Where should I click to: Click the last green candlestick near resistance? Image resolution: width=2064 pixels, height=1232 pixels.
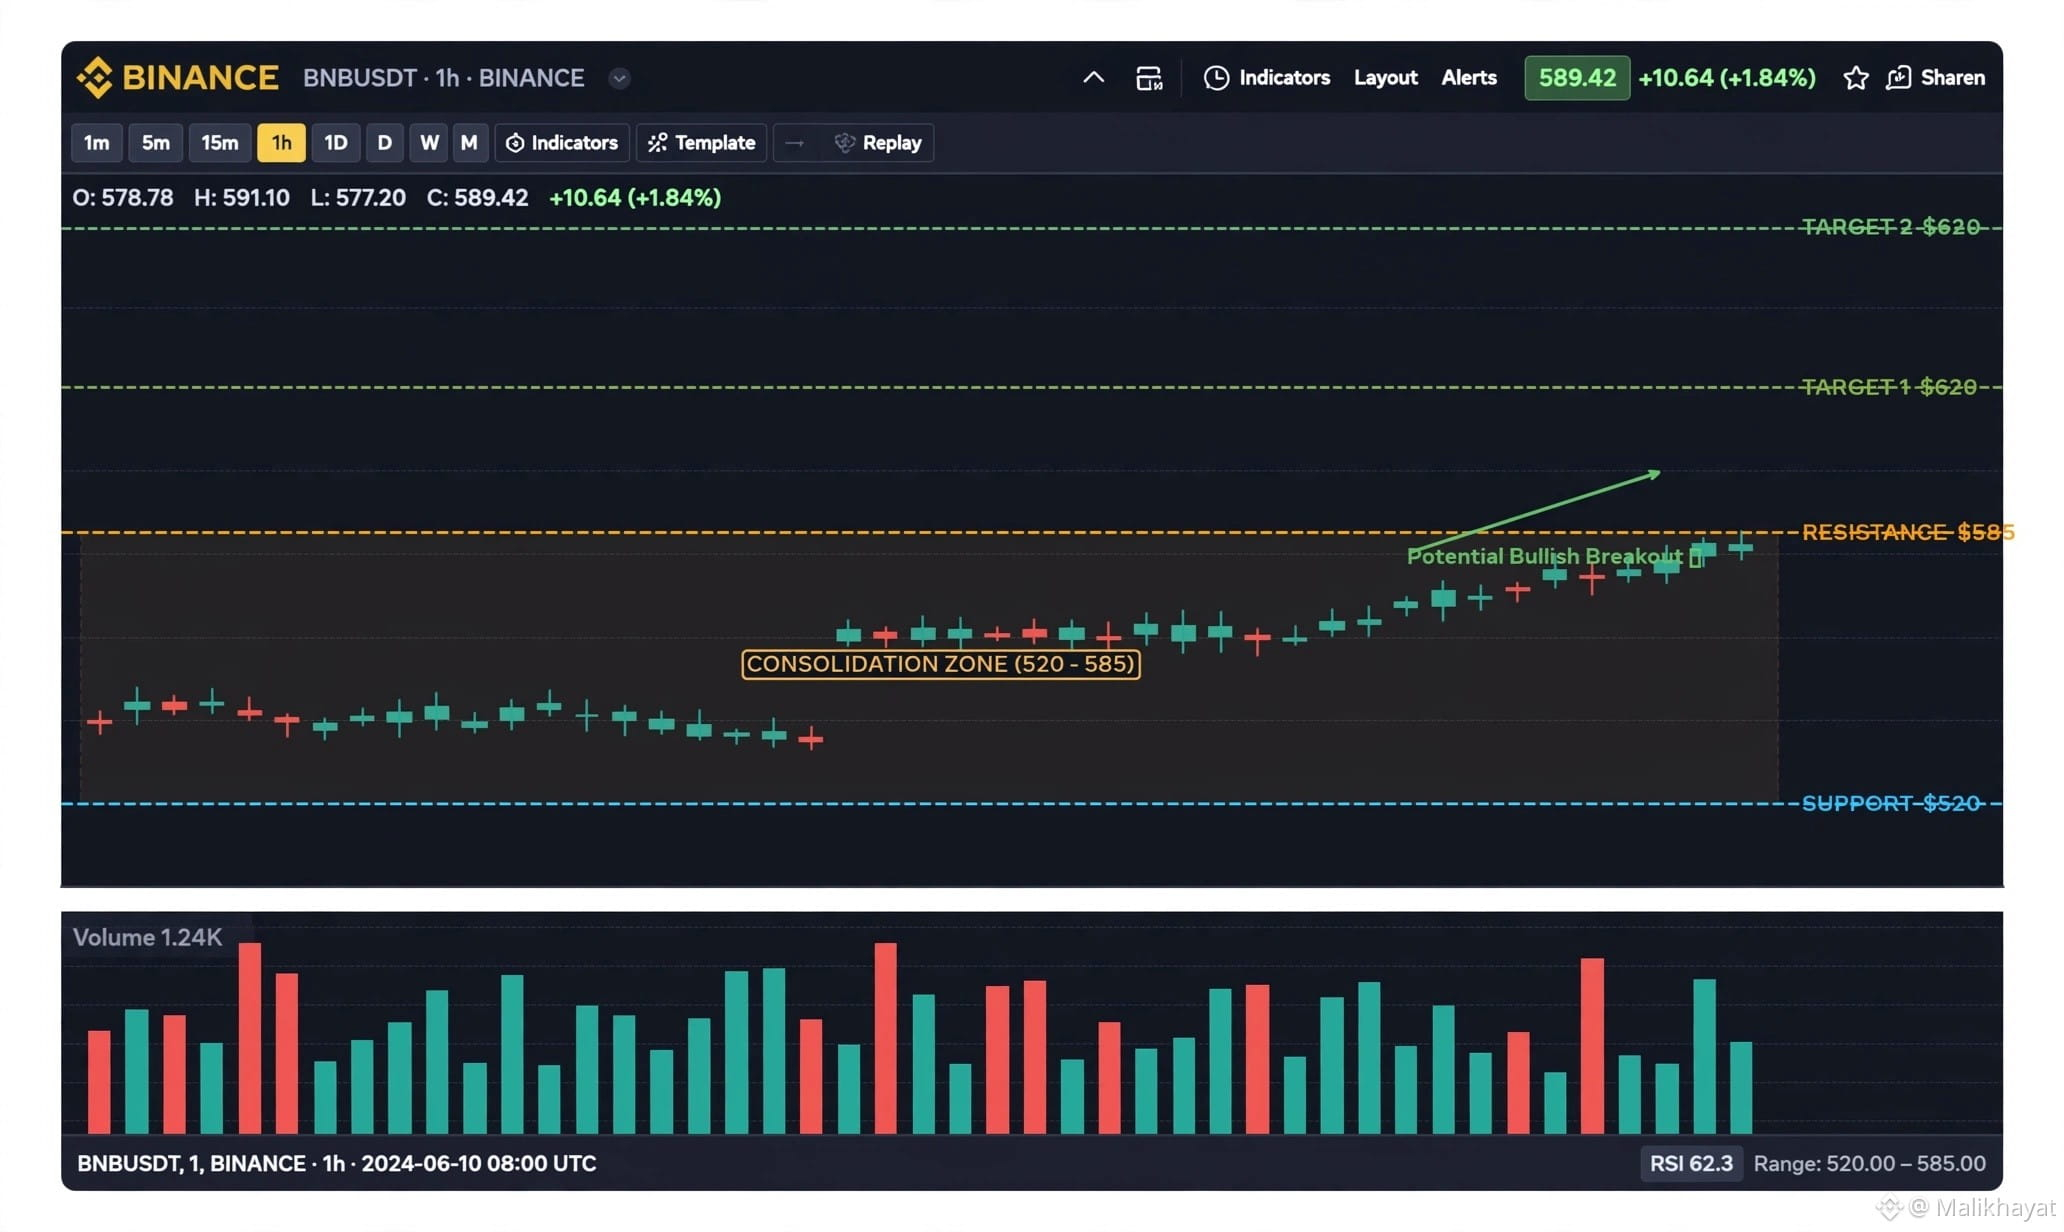pyautogui.click(x=1741, y=546)
